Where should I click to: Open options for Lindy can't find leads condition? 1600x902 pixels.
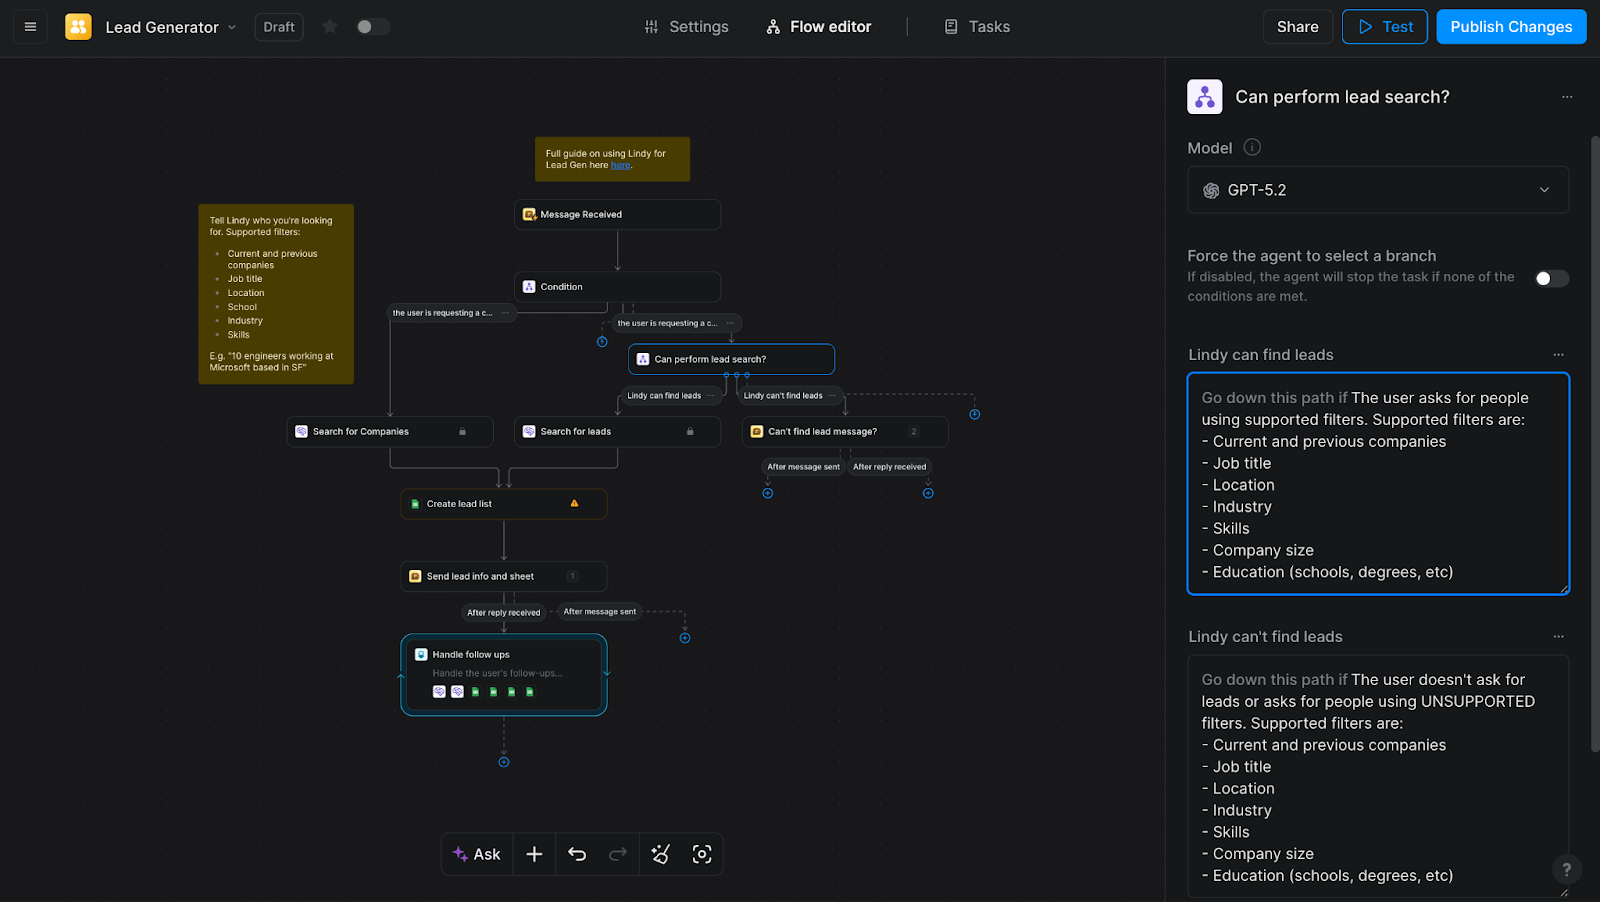tap(1558, 637)
